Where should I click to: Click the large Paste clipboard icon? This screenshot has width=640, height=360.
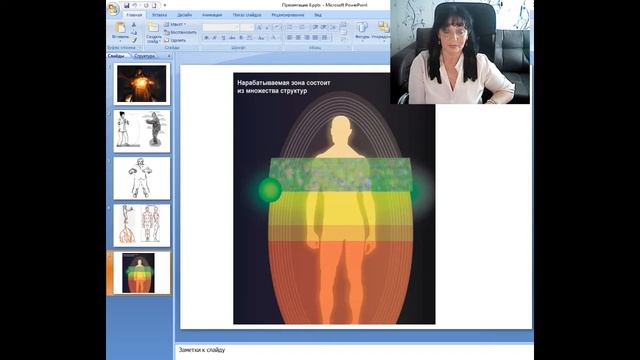[x=120, y=27]
